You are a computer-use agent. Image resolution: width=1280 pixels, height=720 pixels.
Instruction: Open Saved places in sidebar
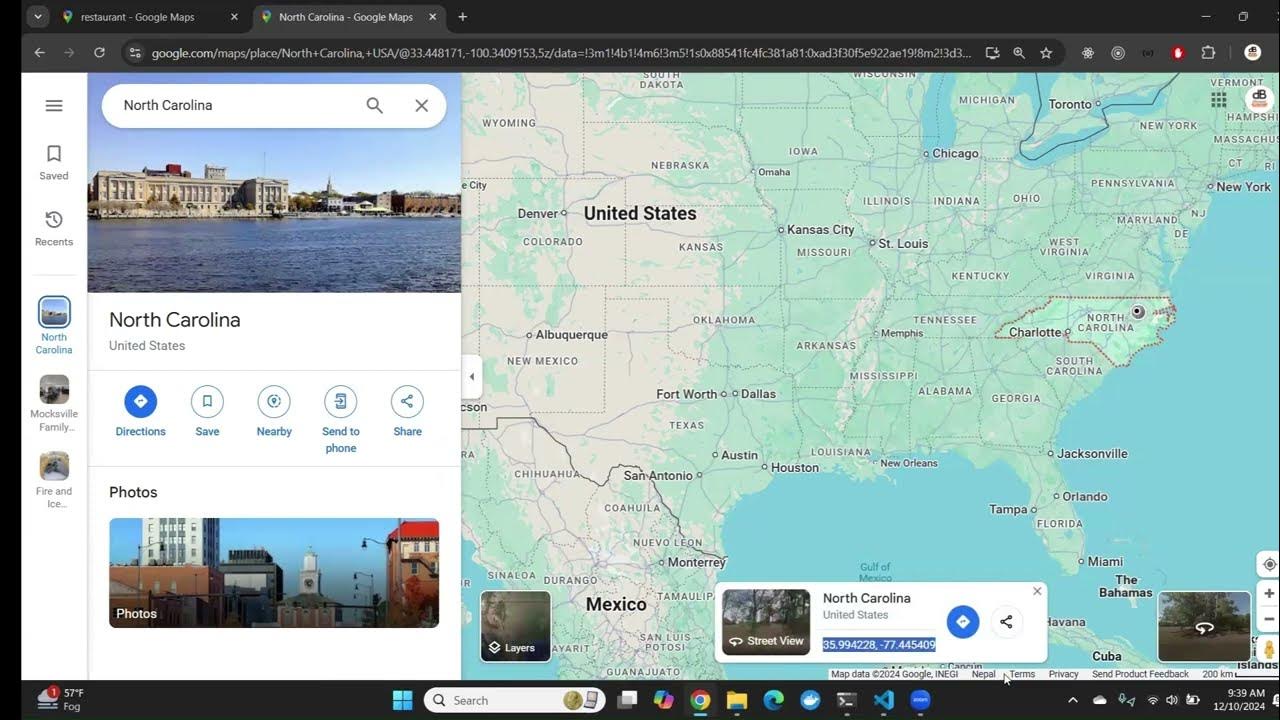(x=54, y=162)
